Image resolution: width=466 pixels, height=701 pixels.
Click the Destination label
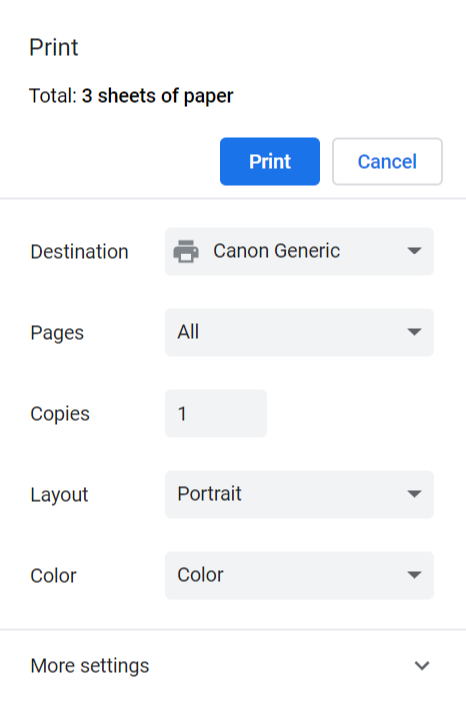80,252
